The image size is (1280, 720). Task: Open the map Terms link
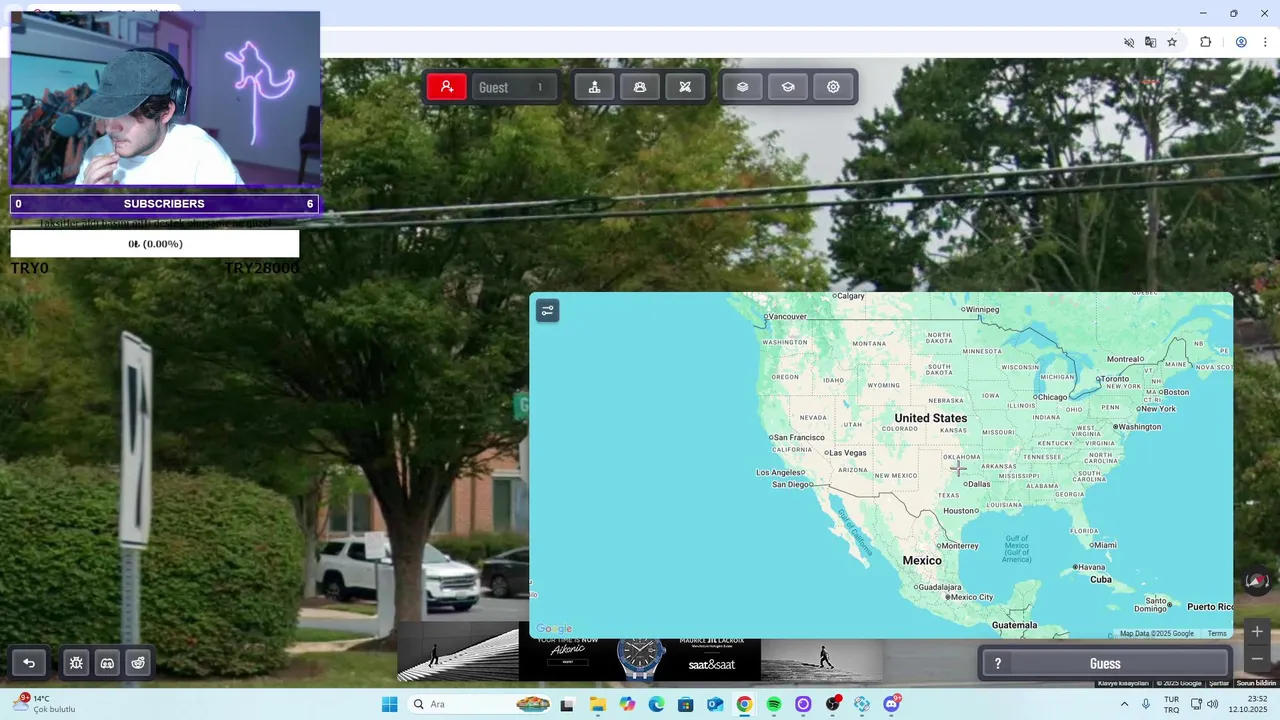(1216, 633)
